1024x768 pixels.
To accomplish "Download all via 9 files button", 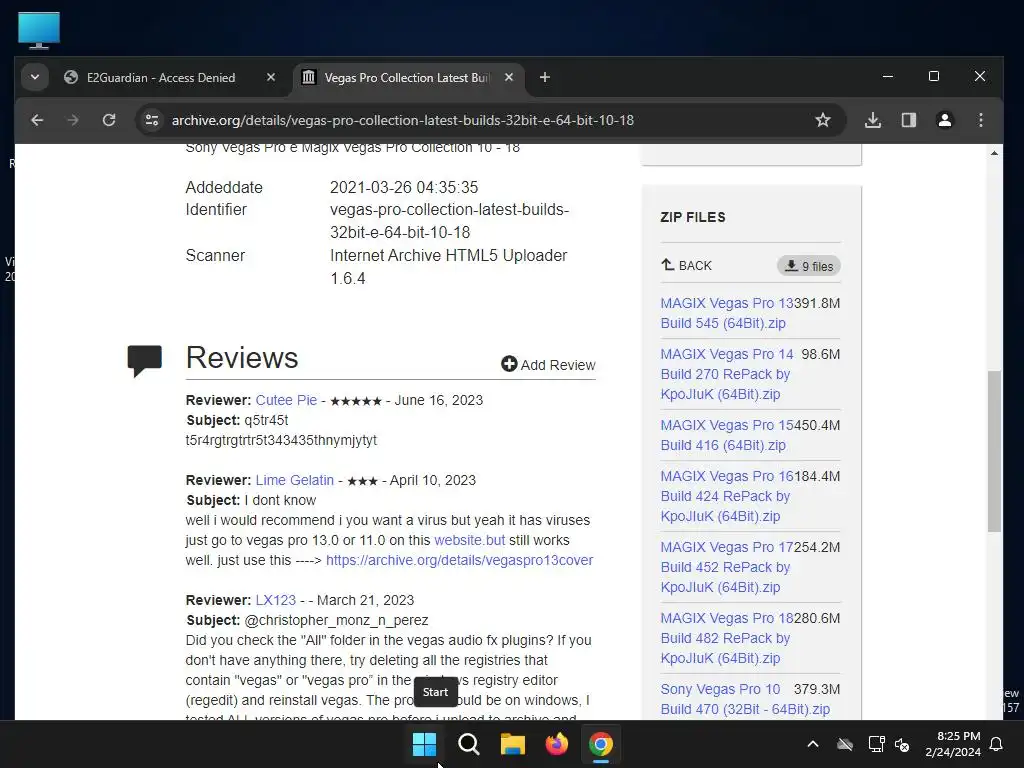I will click(808, 266).
